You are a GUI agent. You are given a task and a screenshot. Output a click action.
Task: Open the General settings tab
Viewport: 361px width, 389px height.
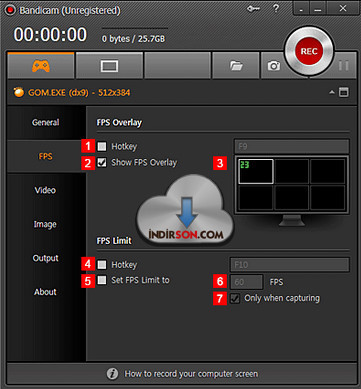[x=45, y=122]
